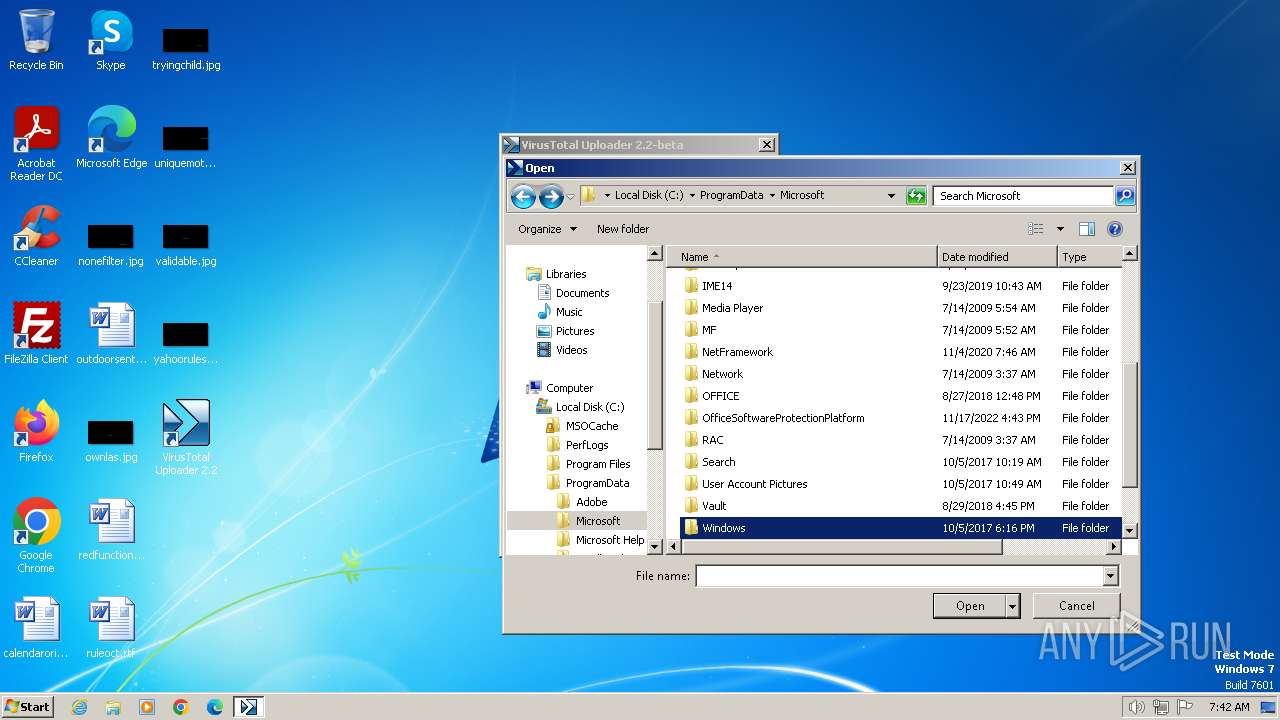This screenshot has height=720, width=1280.
Task: Select the IME14 folder icon
Action: (x=691, y=286)
